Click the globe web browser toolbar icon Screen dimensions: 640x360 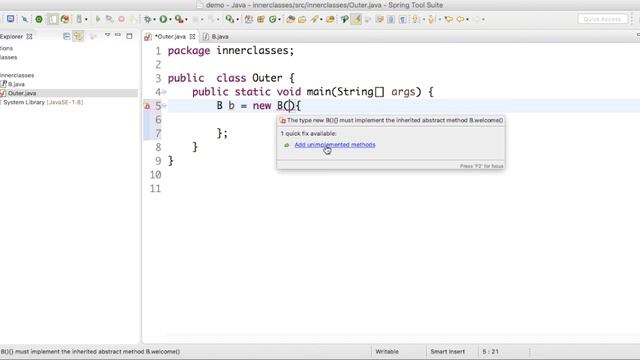64,19
